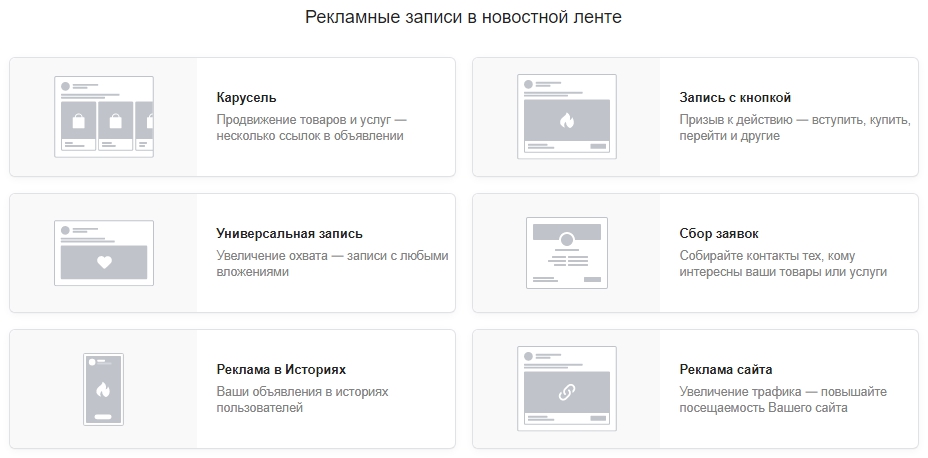
Task: Select the Сбор заявок title
Action: (718, 234)
